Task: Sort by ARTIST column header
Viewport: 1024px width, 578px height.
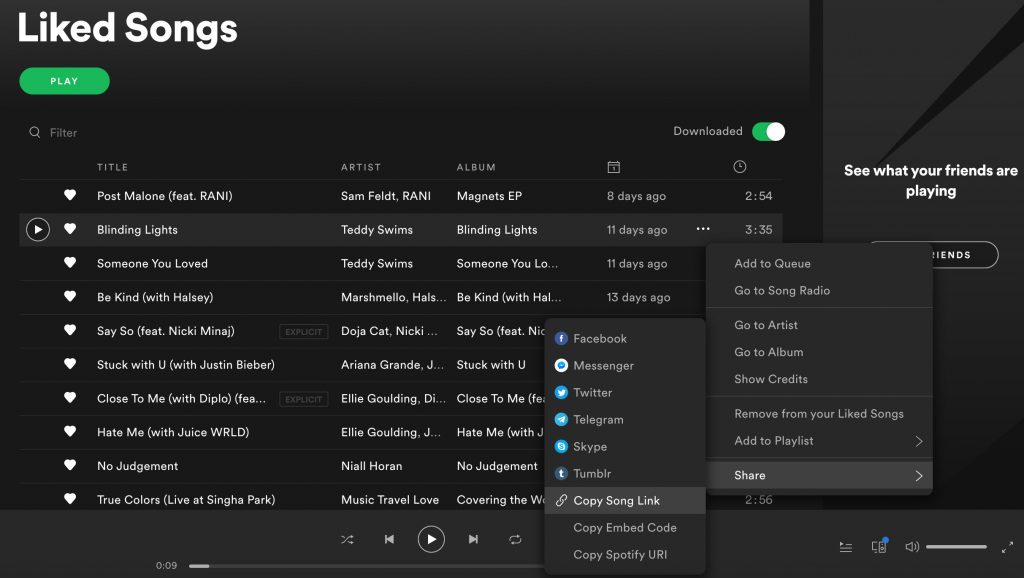Action: tap(360, 167)
